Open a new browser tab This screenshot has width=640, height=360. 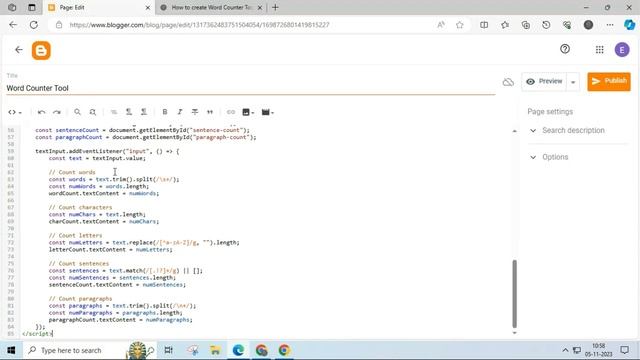tap(276, 7)
